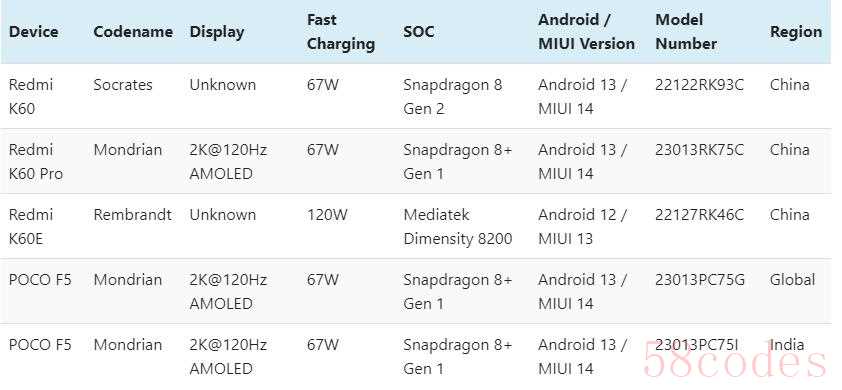This screenshot has width=842, height=390.
Task: Click model number 23013RK75C
Action: point(699,150)
